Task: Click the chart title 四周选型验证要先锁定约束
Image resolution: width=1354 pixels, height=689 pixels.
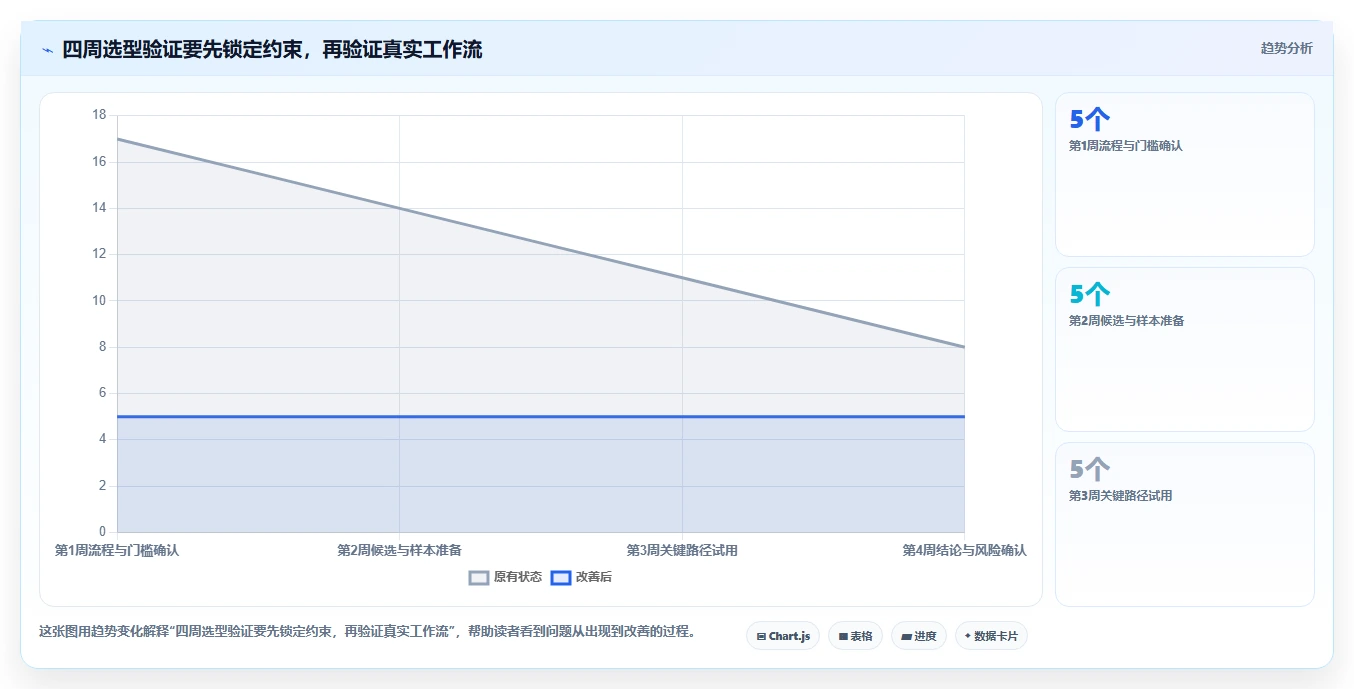Action: tap(272, 49)
